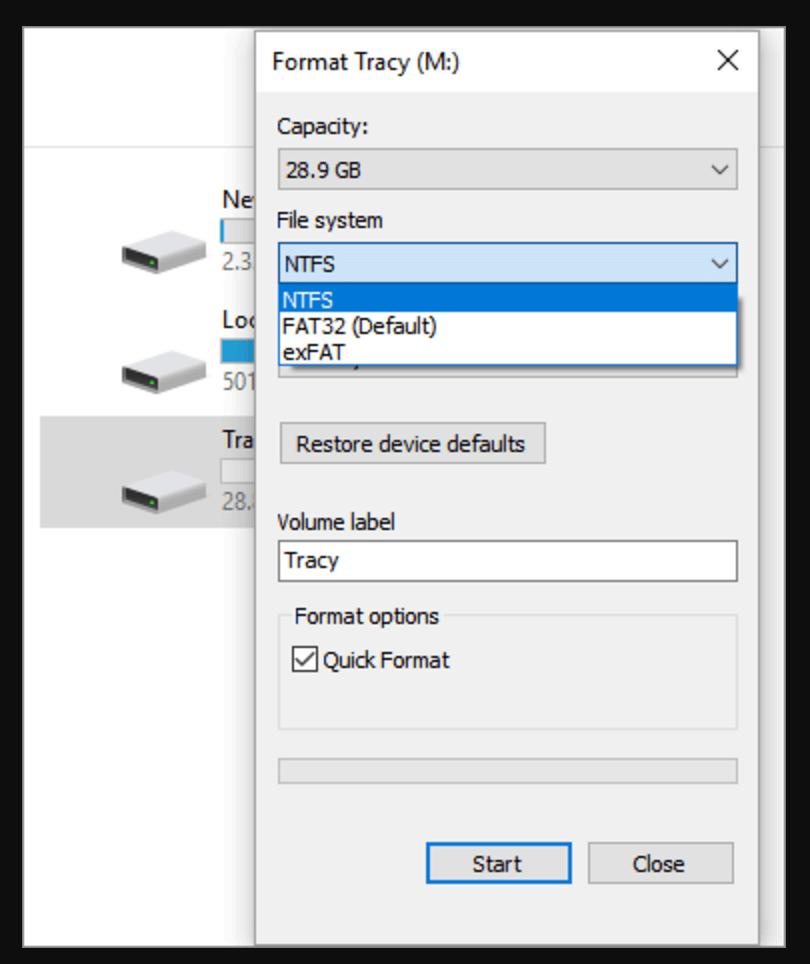
Task: Click the Tracy drive usage bar
Action: coord(240,470)
